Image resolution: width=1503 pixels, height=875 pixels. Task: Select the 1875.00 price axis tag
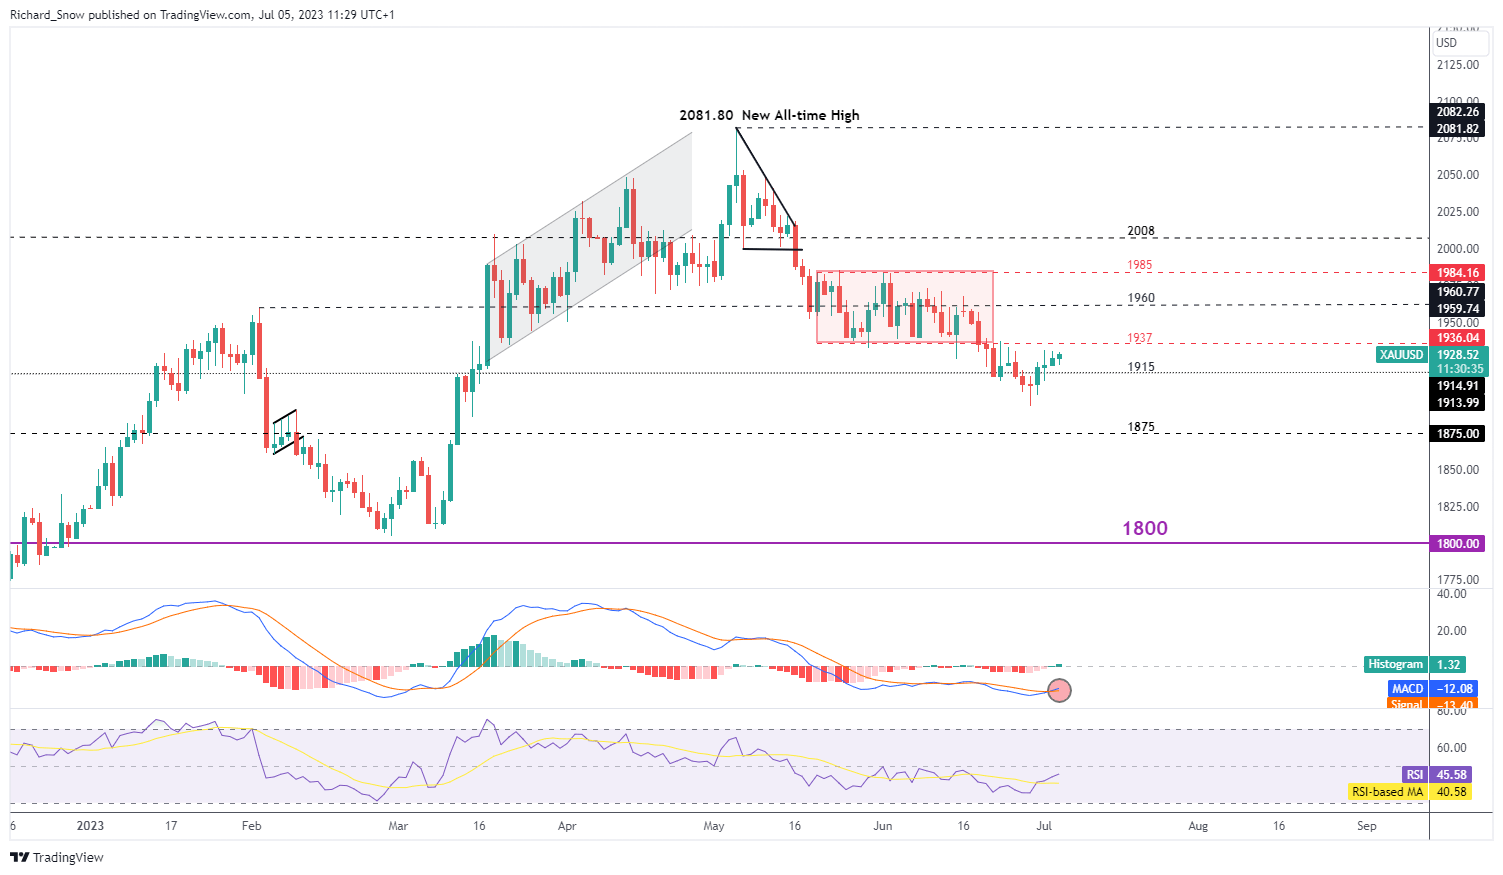coord(1458,434)
